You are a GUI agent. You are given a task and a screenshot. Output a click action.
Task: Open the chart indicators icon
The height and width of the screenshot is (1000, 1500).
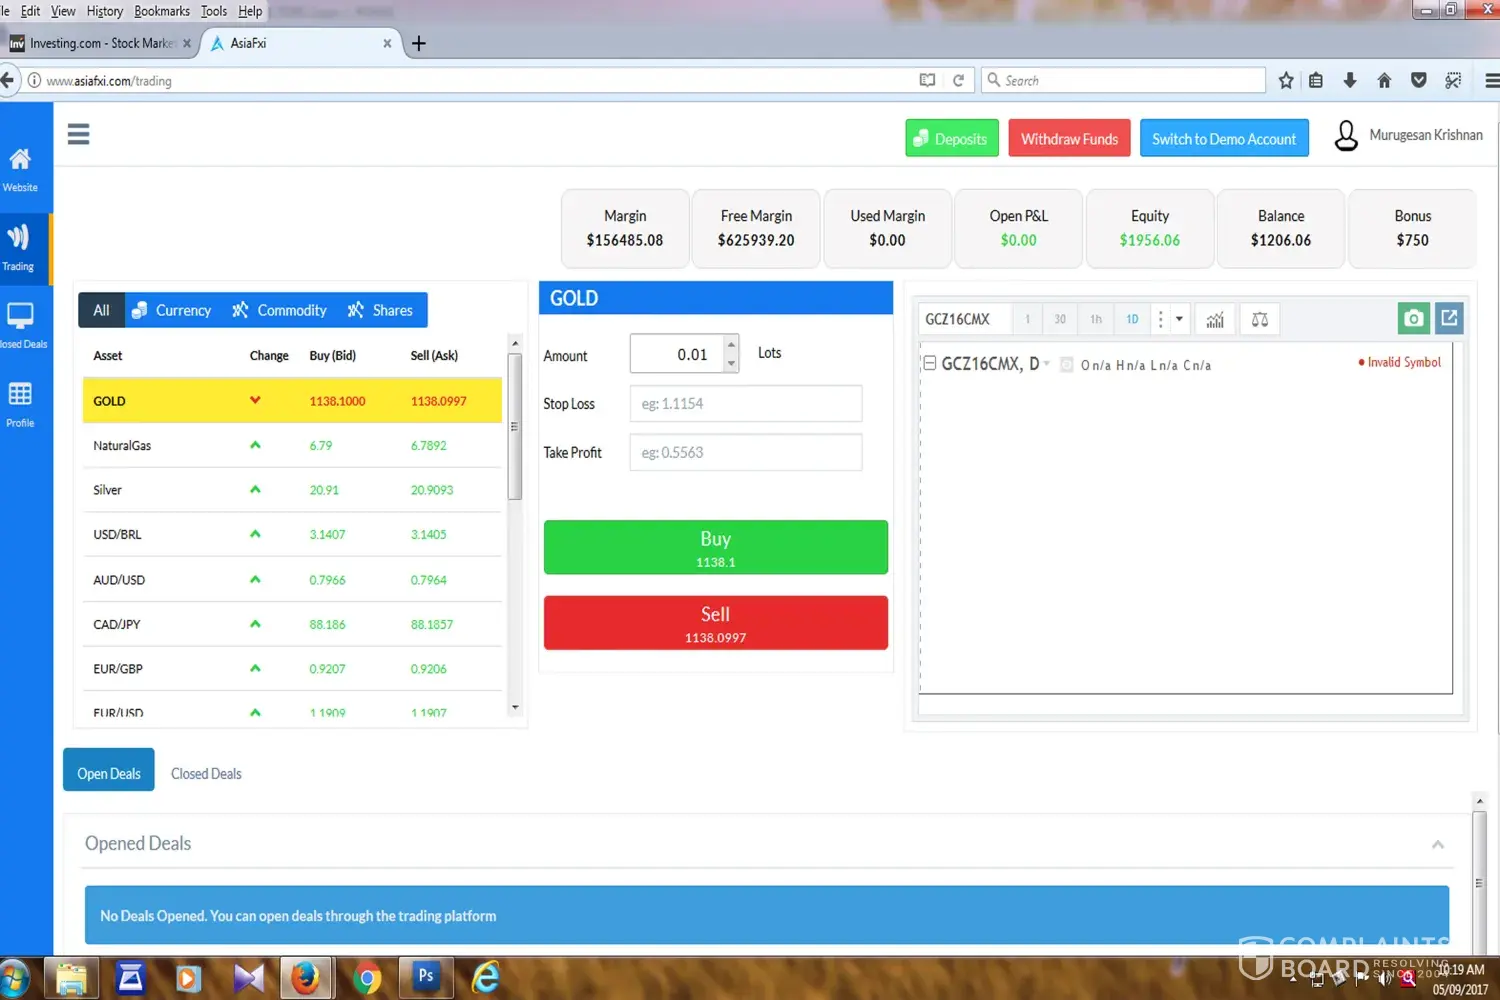[1215, 320]
